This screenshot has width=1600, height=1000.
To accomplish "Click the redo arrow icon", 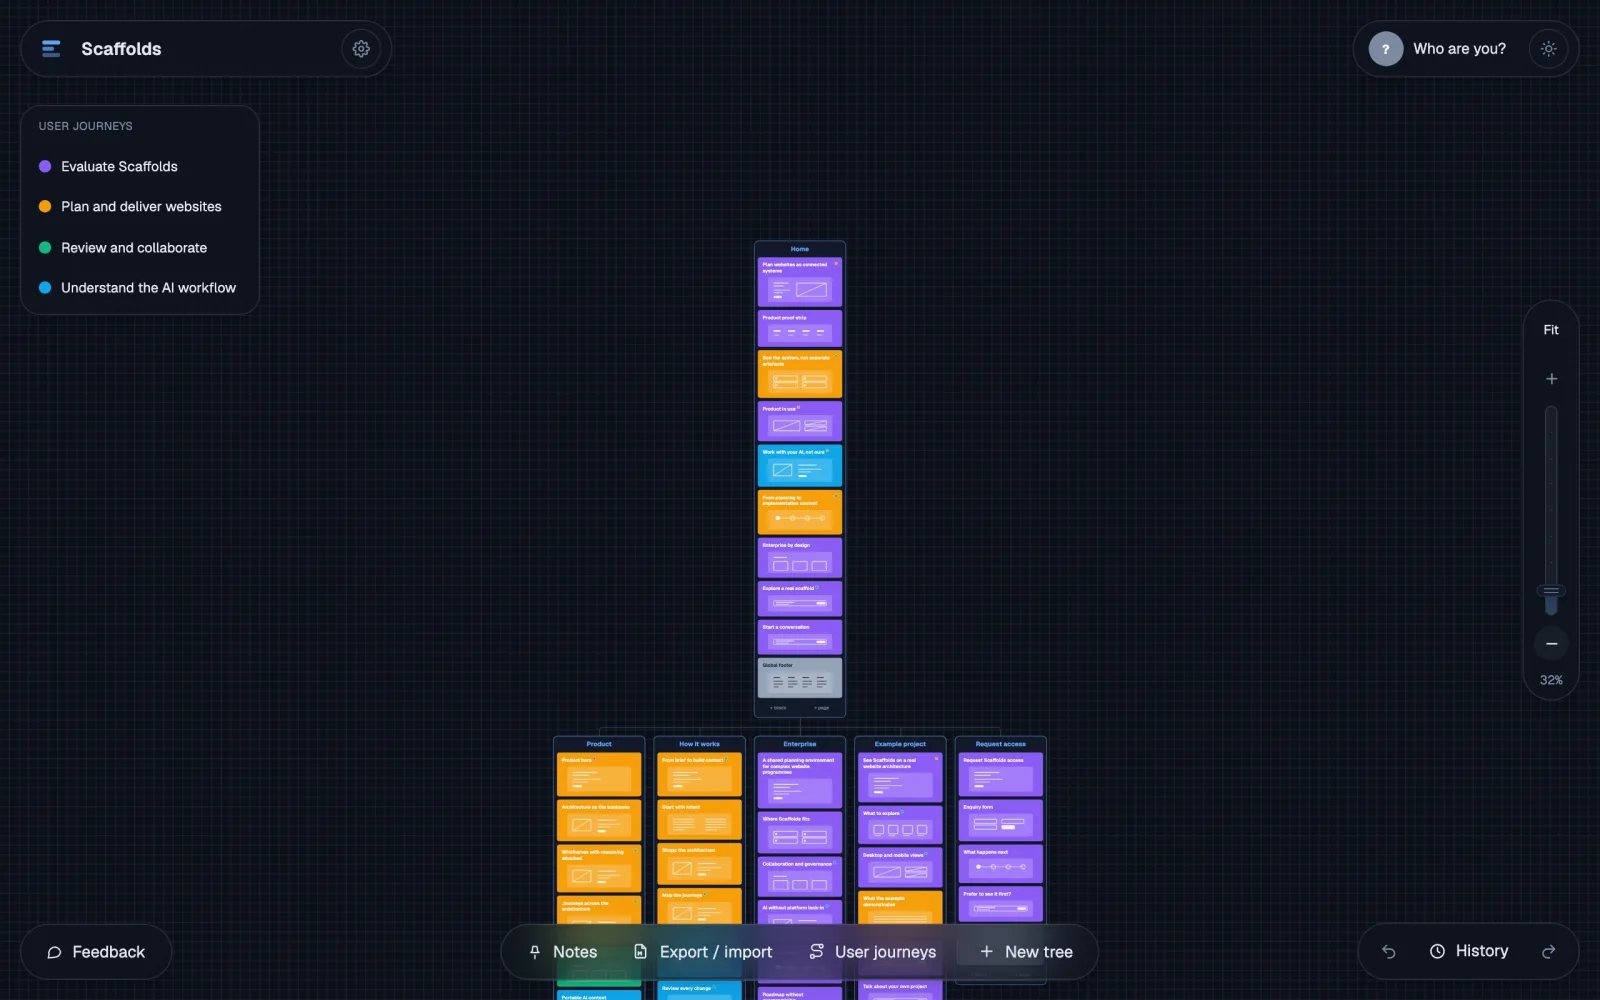I will tap(1548, 951).
